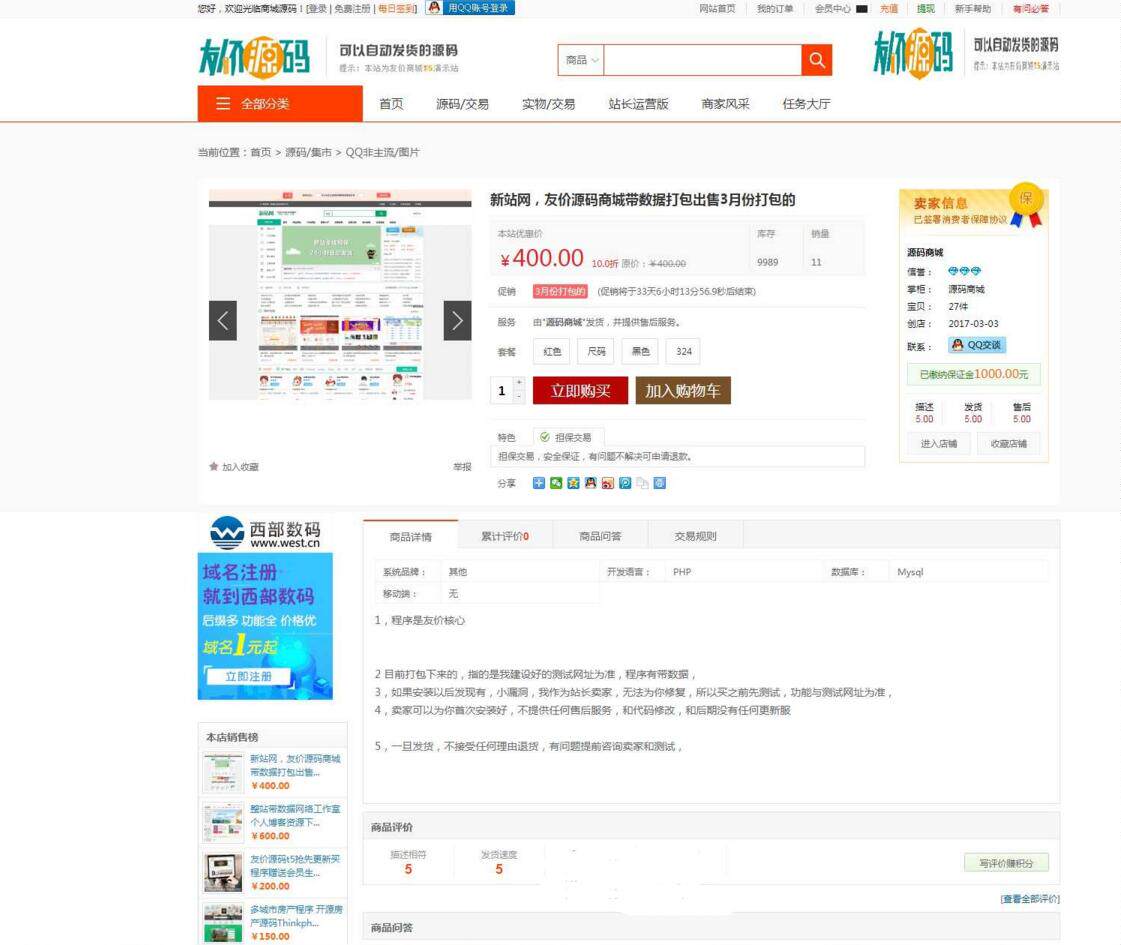Switch to the 商品详情 tab
Screen dimensions: 1121x945
click(410, 536)
